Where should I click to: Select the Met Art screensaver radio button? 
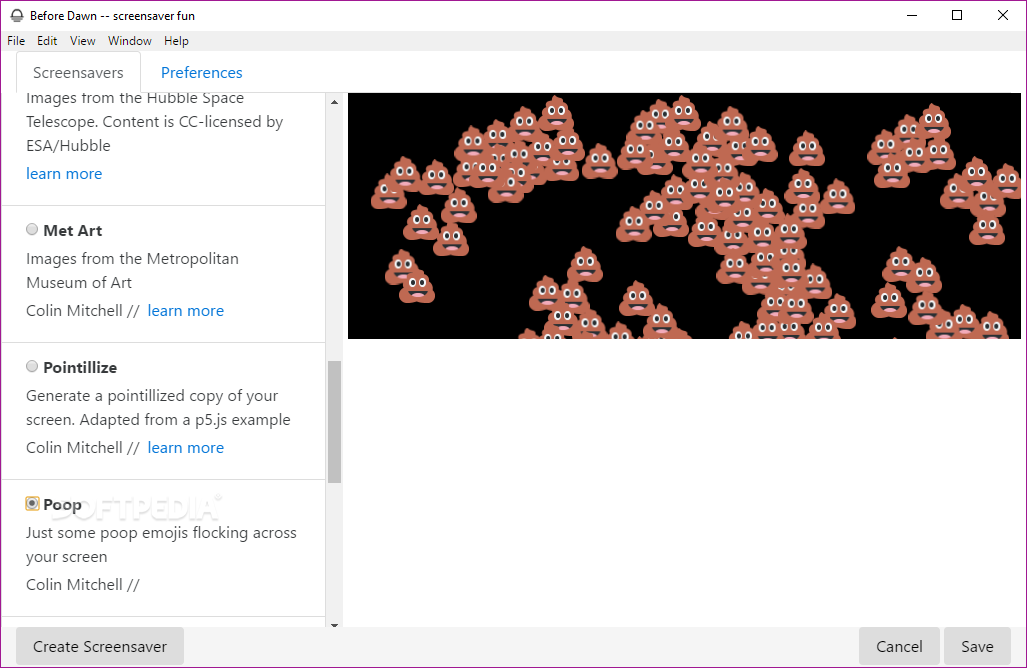pyautogui.click(x=32, y=229)
